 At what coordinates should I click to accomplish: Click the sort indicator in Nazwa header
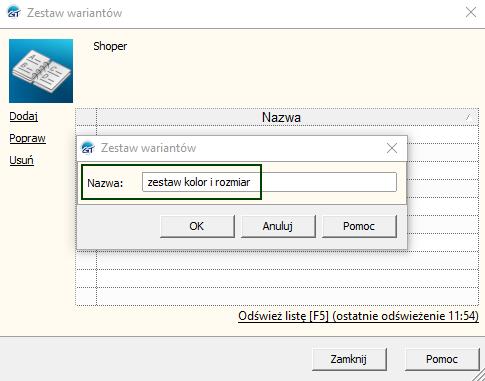tap(468, 117)
